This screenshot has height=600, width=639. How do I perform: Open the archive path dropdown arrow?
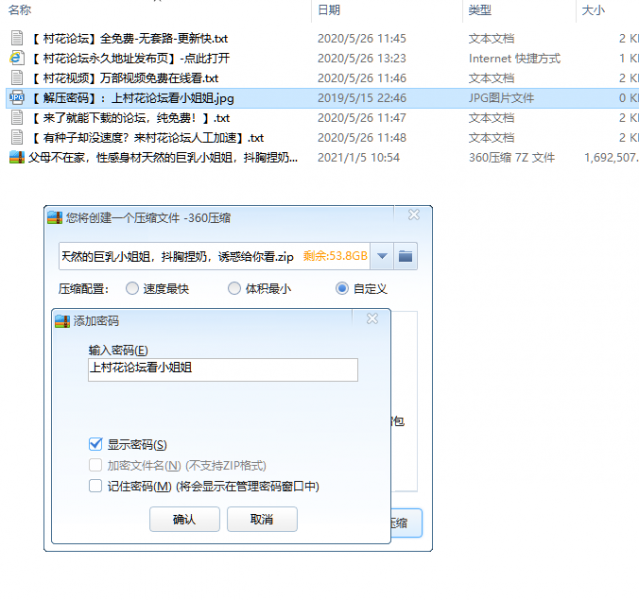click(382, 256)
